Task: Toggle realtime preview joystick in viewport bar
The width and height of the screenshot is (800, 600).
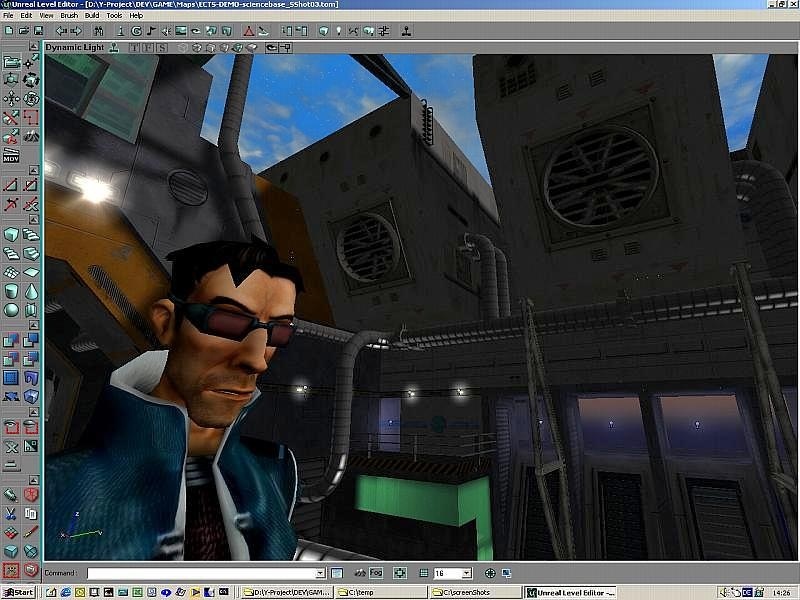Action: coord(114,47)
